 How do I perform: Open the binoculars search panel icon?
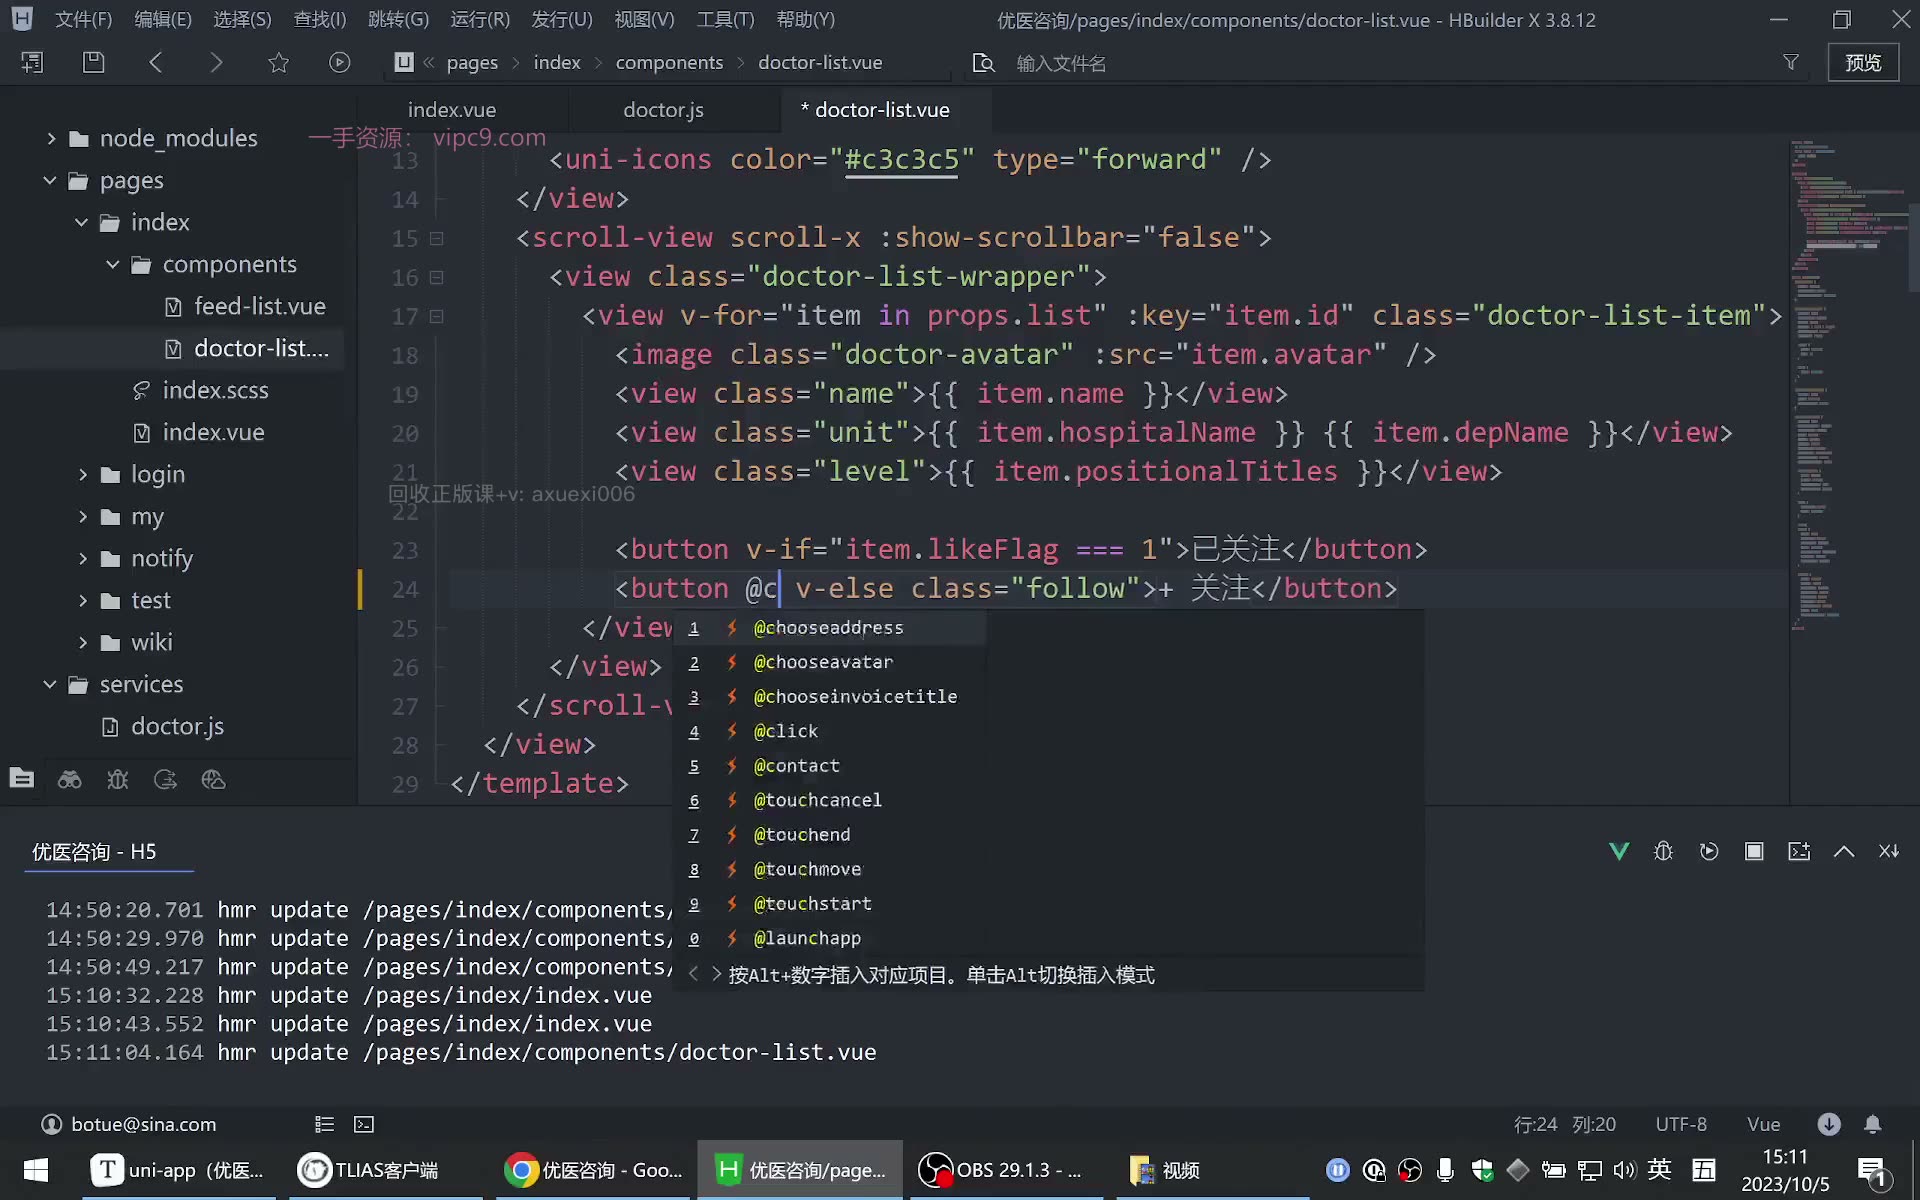click(x=69, y=779)
